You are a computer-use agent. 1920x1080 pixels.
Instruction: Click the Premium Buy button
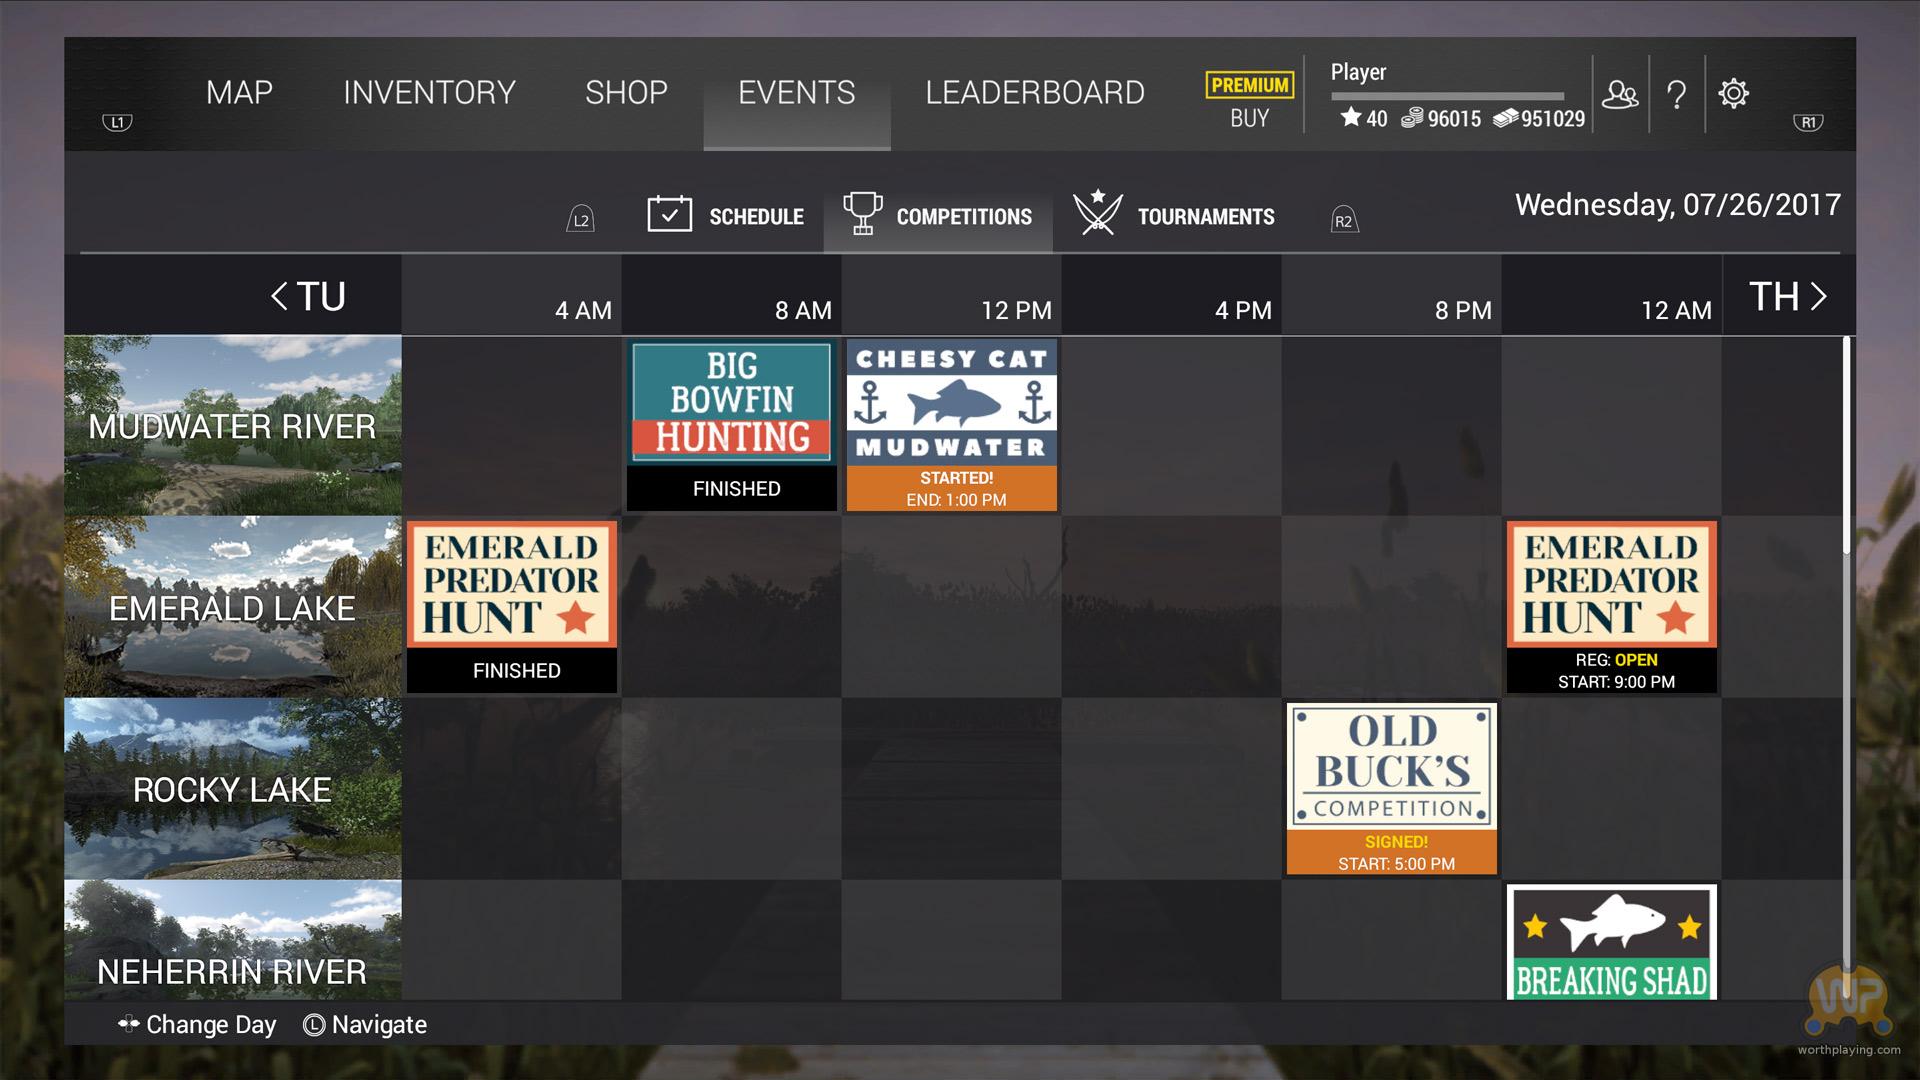[x=1249, y=101]
